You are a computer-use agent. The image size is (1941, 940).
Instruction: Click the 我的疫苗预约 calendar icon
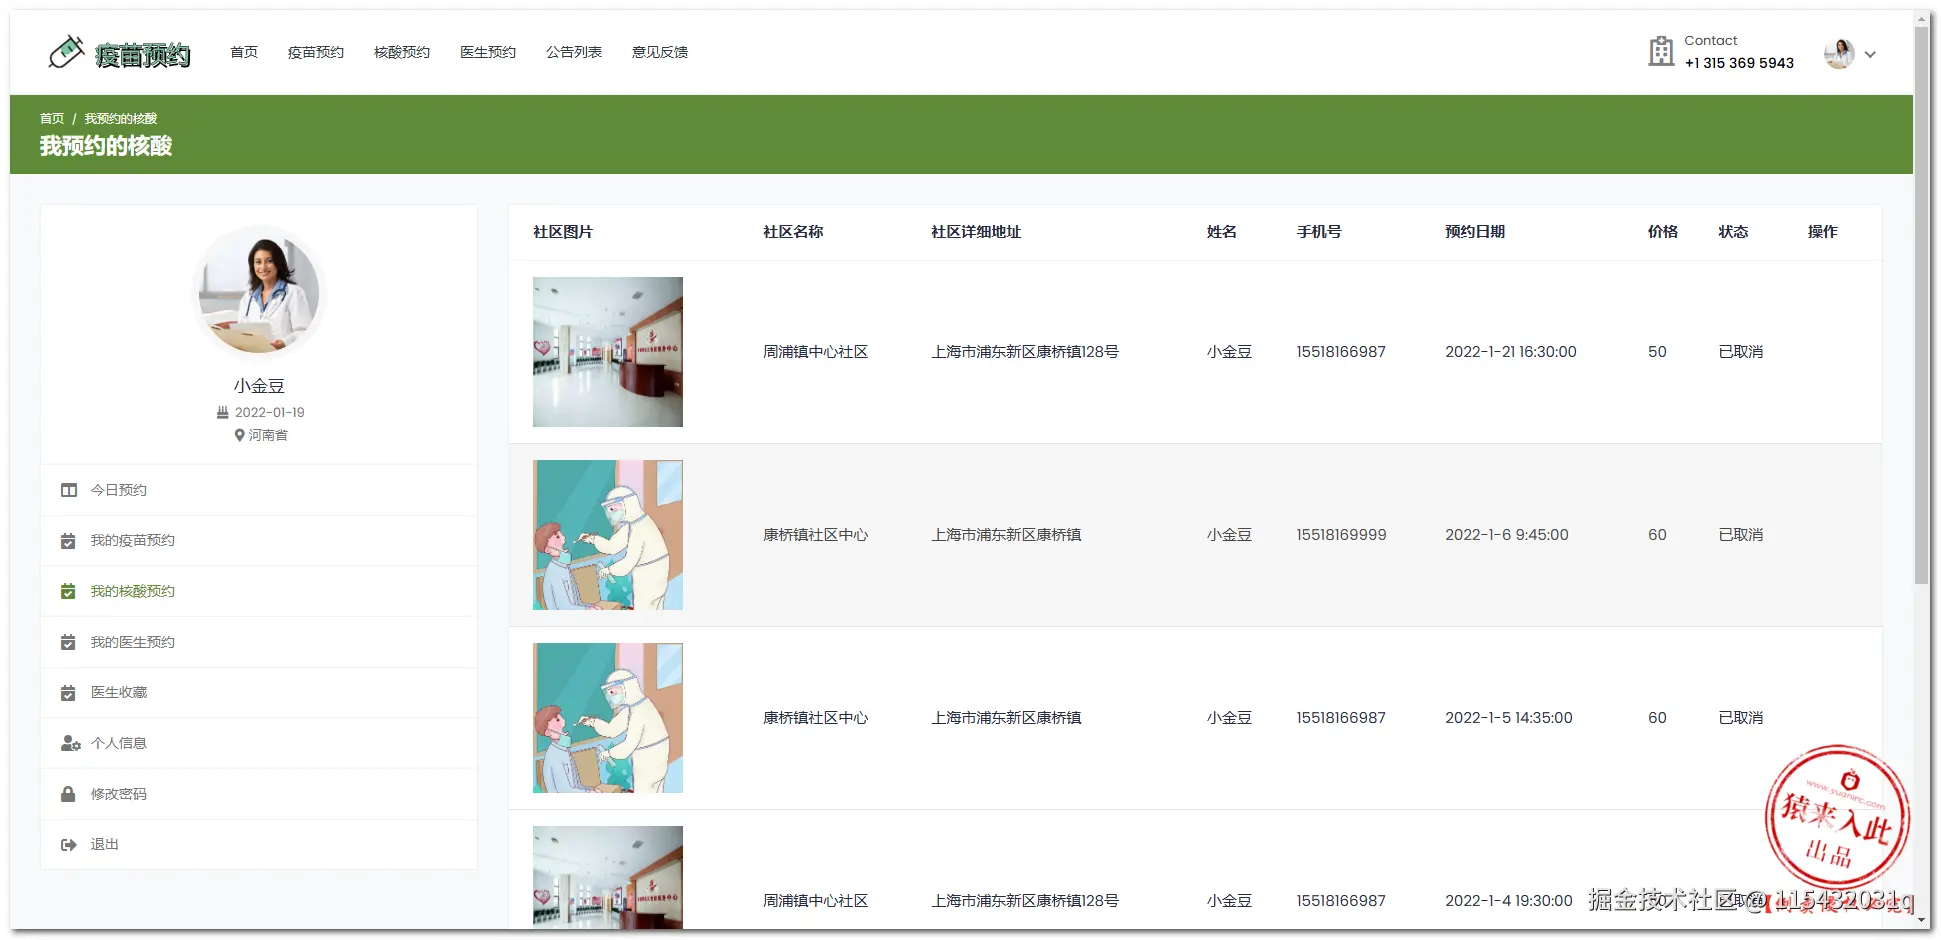click(68, 541)
